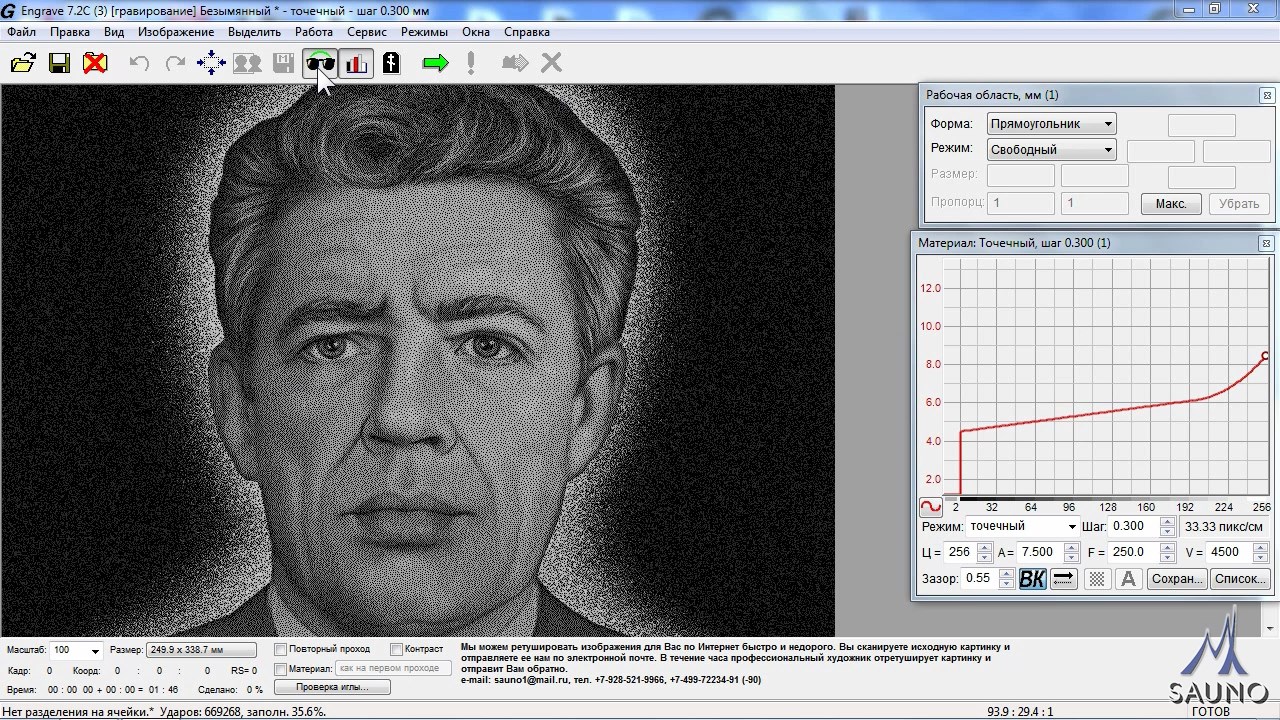Open the histogram bar chart tool
Viewport: 1280px width, 720px height.
[x=355, y=64]
